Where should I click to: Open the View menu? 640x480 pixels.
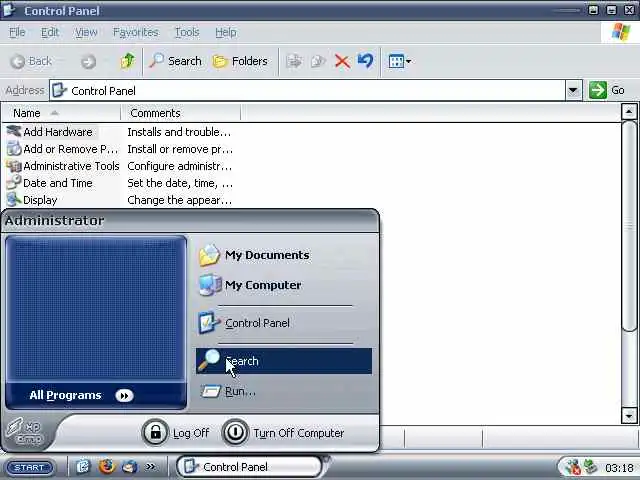click(86, 32)
